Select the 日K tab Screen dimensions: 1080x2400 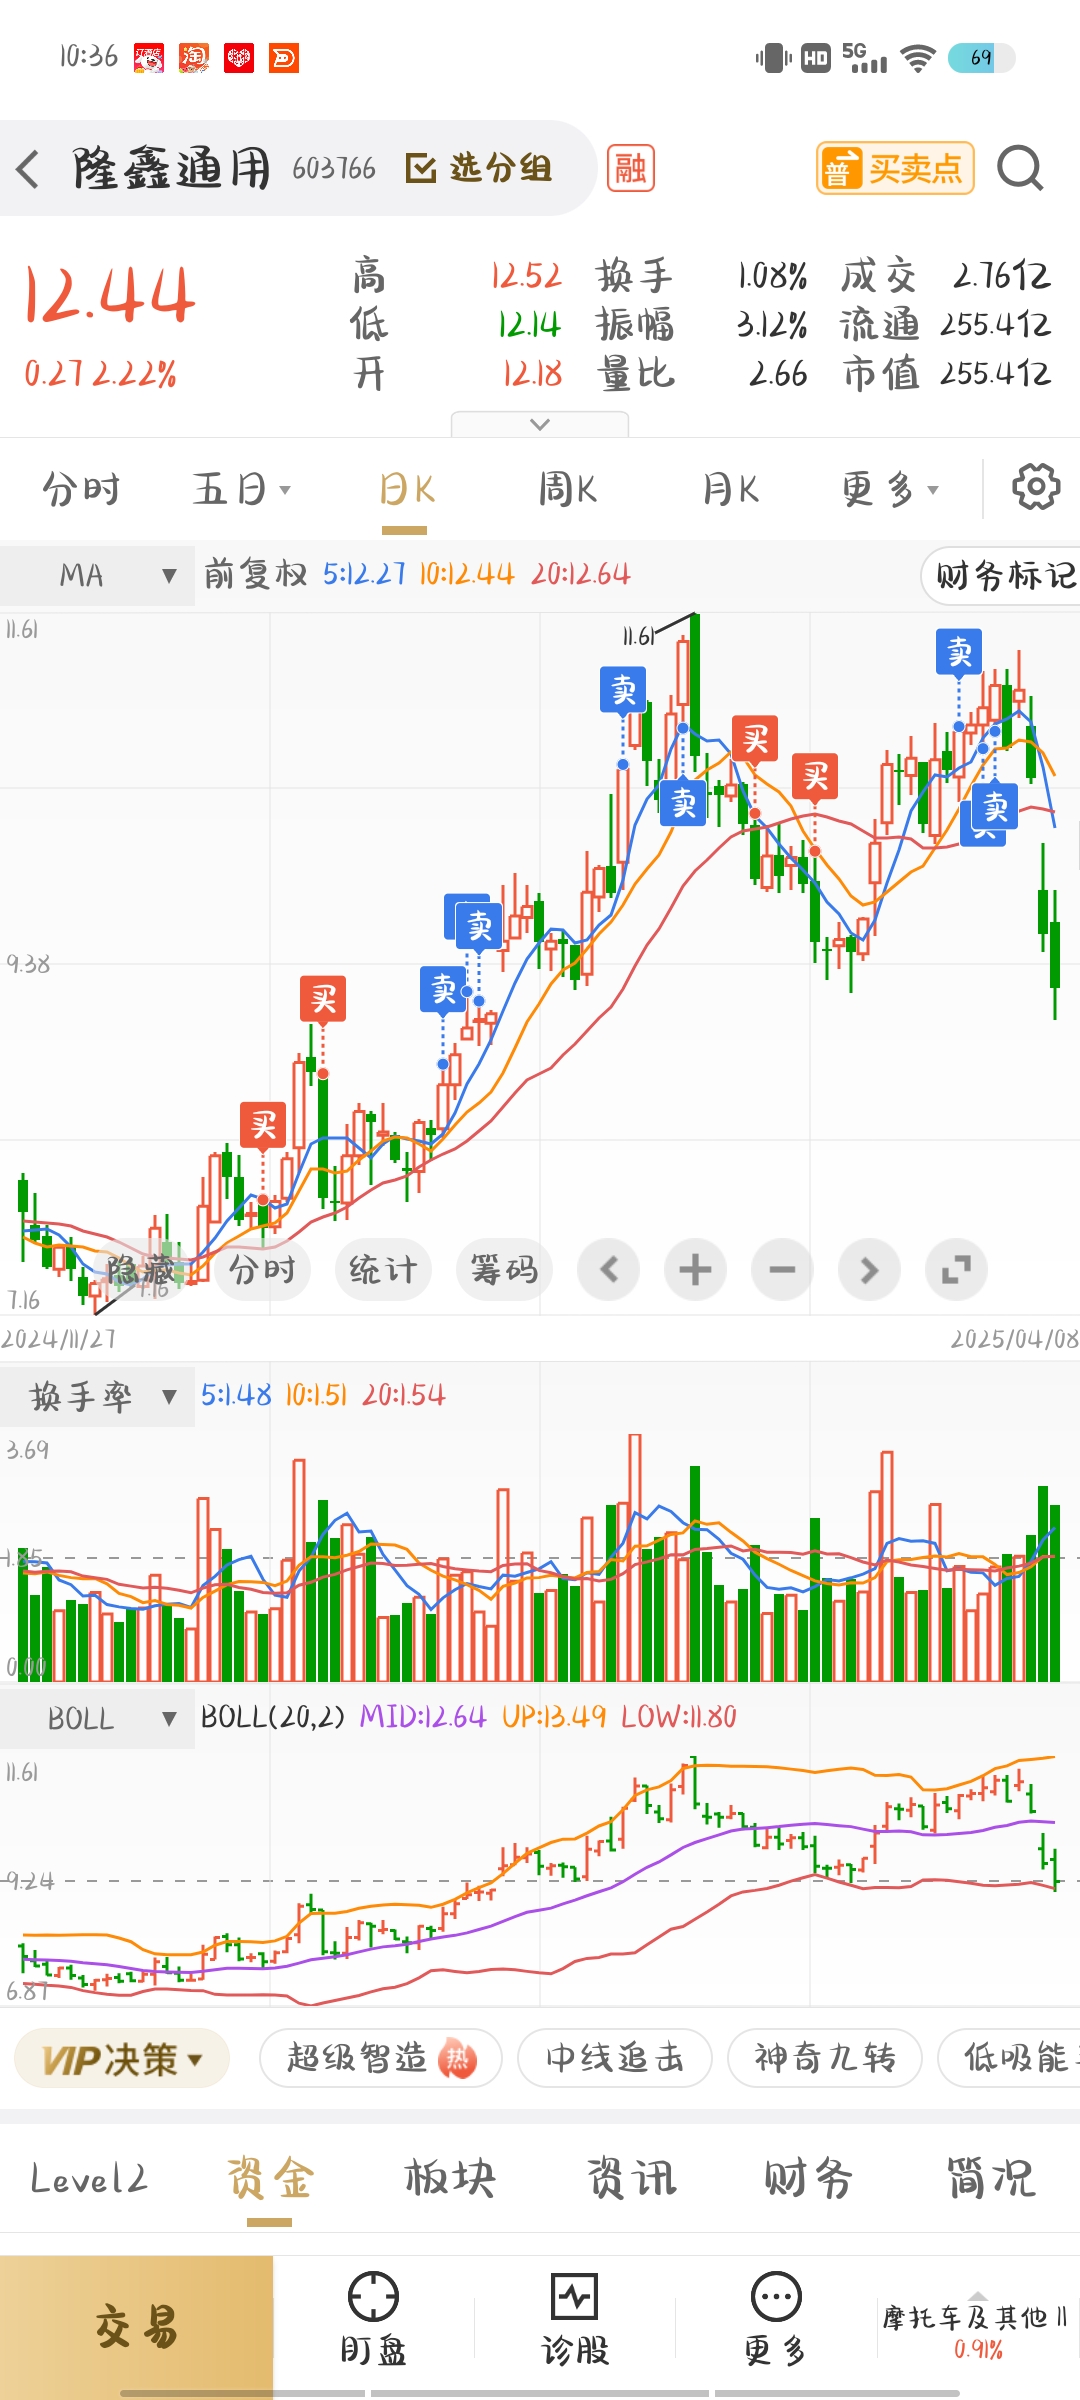(x=406, y=490)
